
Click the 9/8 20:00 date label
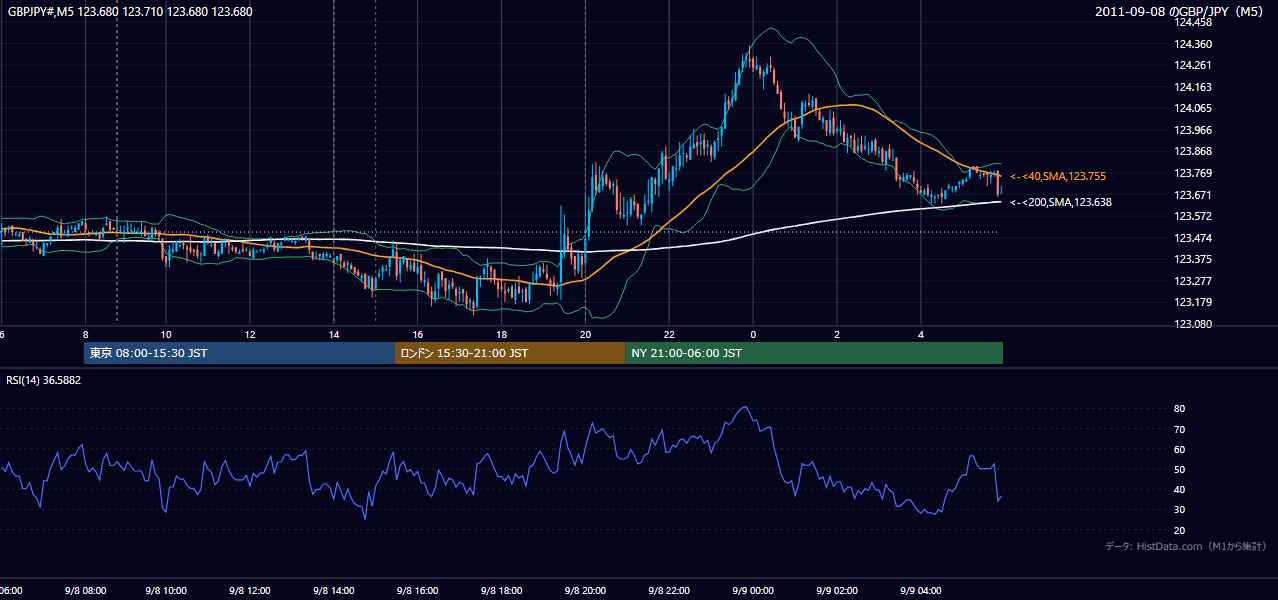coord(586,591)
